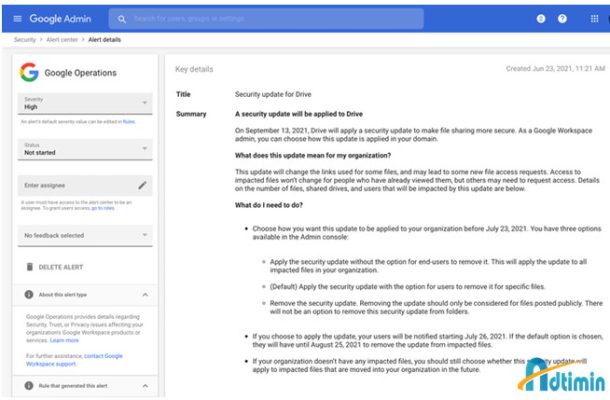Viewport: 610px width, 400px height.
Task: Click DELETE ALERT button
Action: pos(61,267)
